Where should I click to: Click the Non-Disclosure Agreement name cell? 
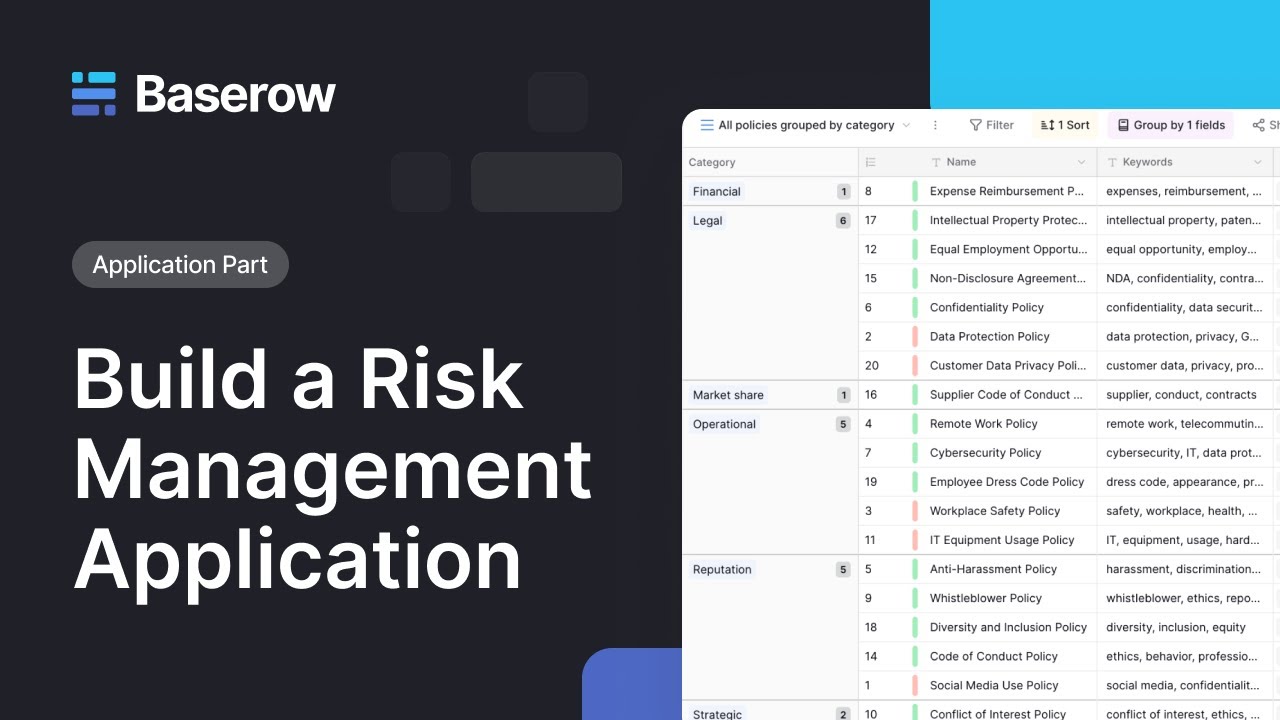point(1008,278)
